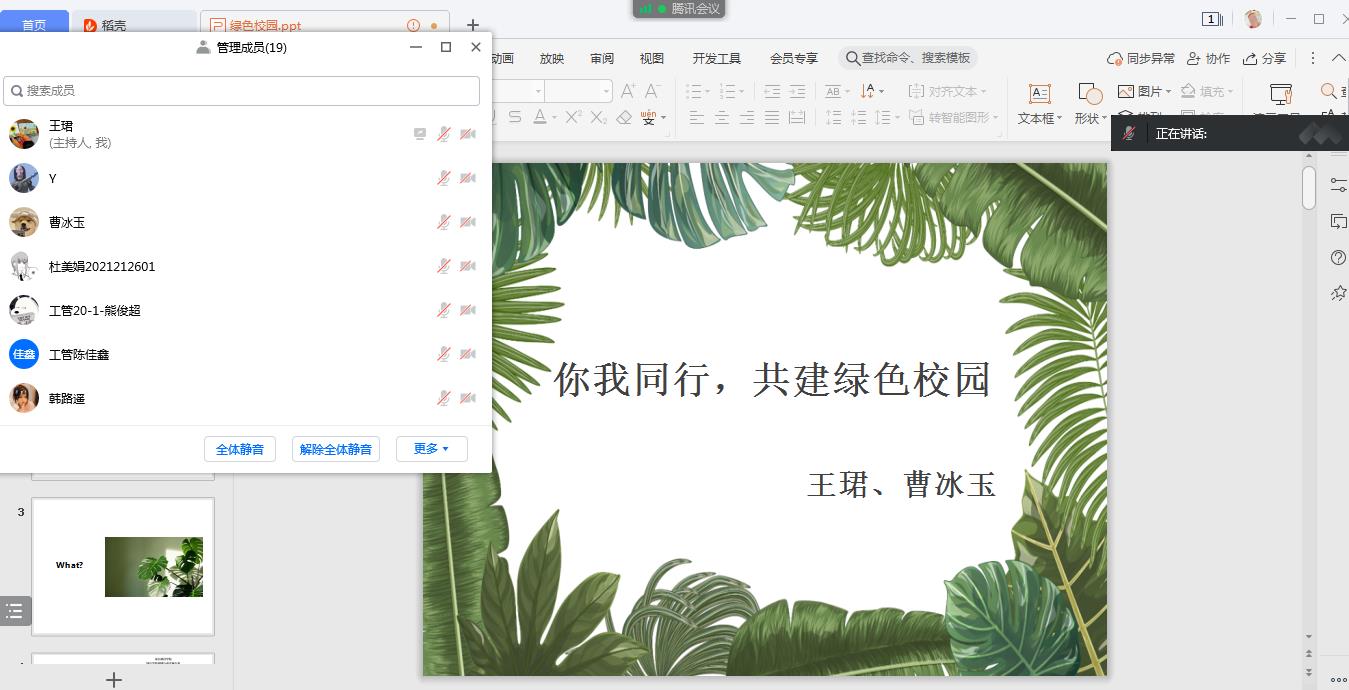Expand the 更多 dropdown in members panel
Image resolution: width=1349 pixels, height=690 pixels.
pyautogui.click(x=432, y=449)
